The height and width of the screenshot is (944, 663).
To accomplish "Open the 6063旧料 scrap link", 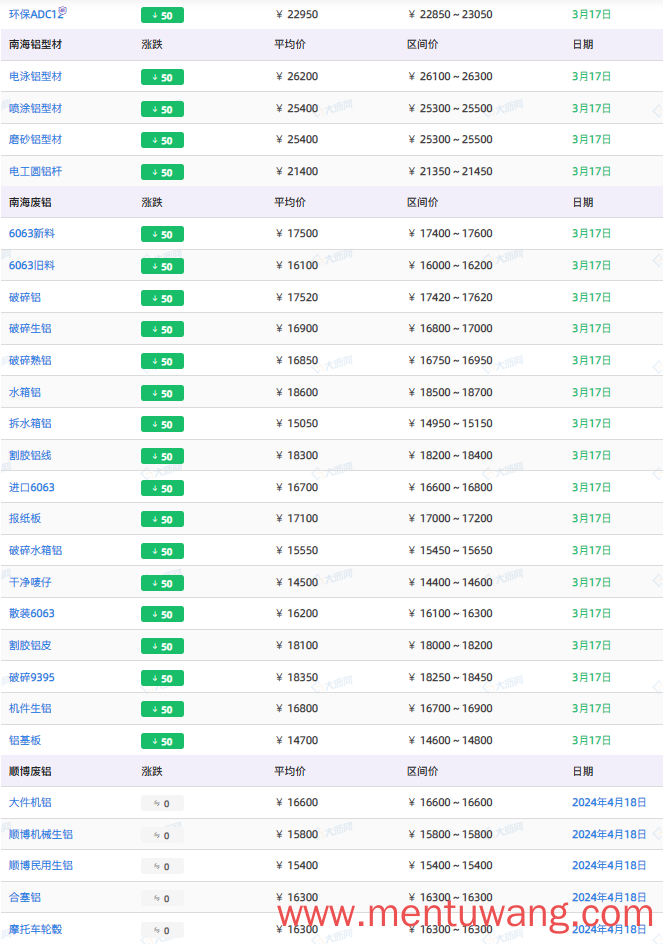I will pos(32,266).
